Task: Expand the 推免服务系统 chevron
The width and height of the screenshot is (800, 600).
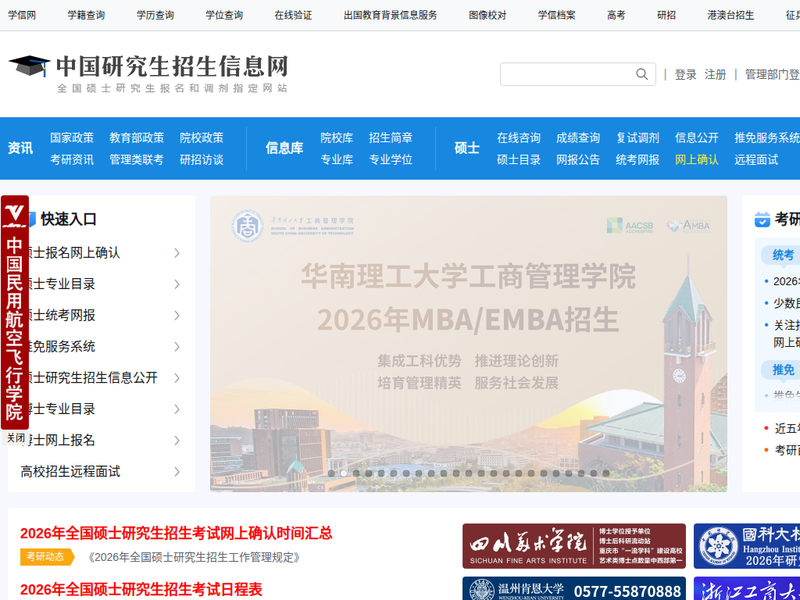Action: 177,347
